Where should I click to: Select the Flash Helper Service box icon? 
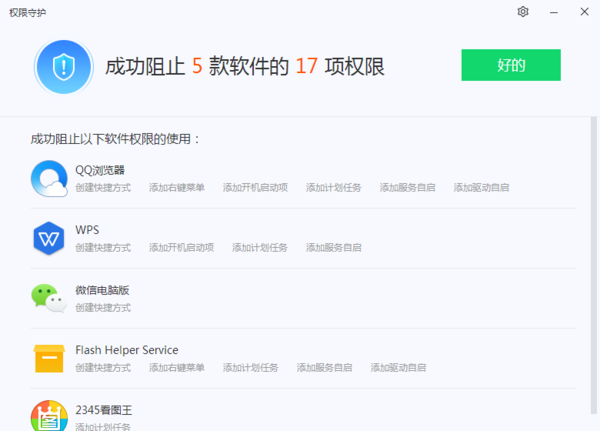49,358
